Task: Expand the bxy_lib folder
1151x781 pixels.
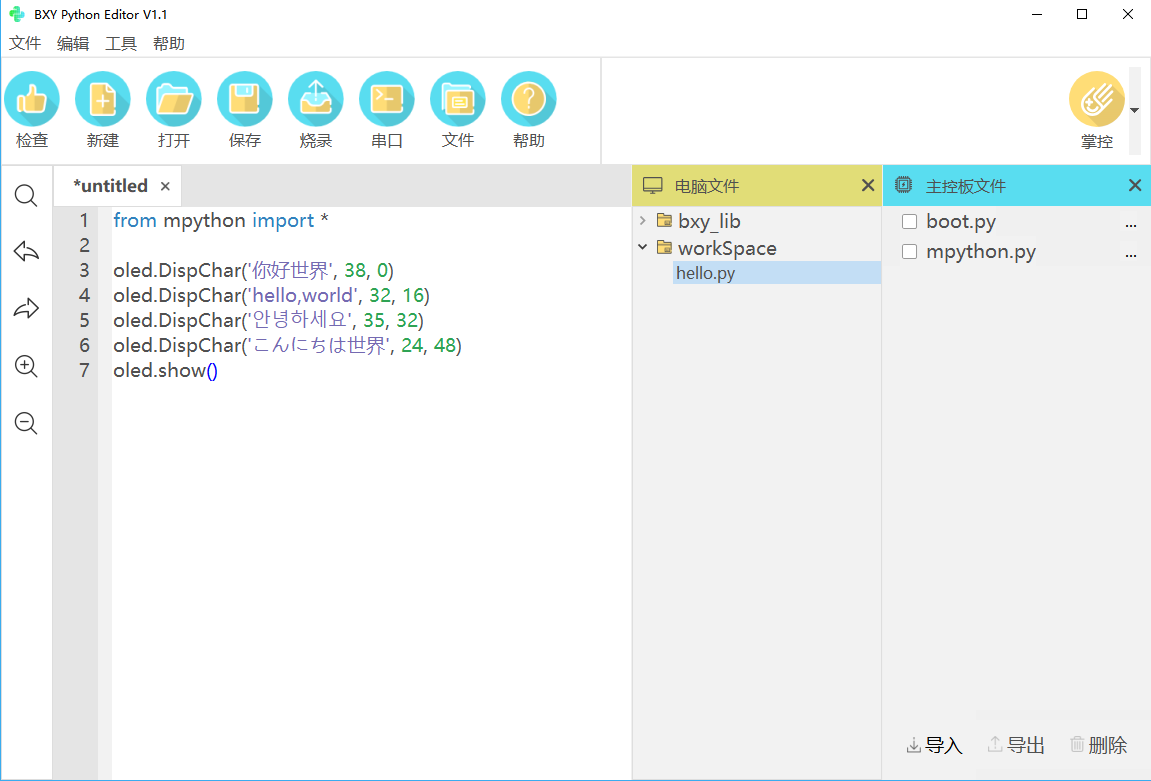Action: pyautogui.click(x=642, y=221)
